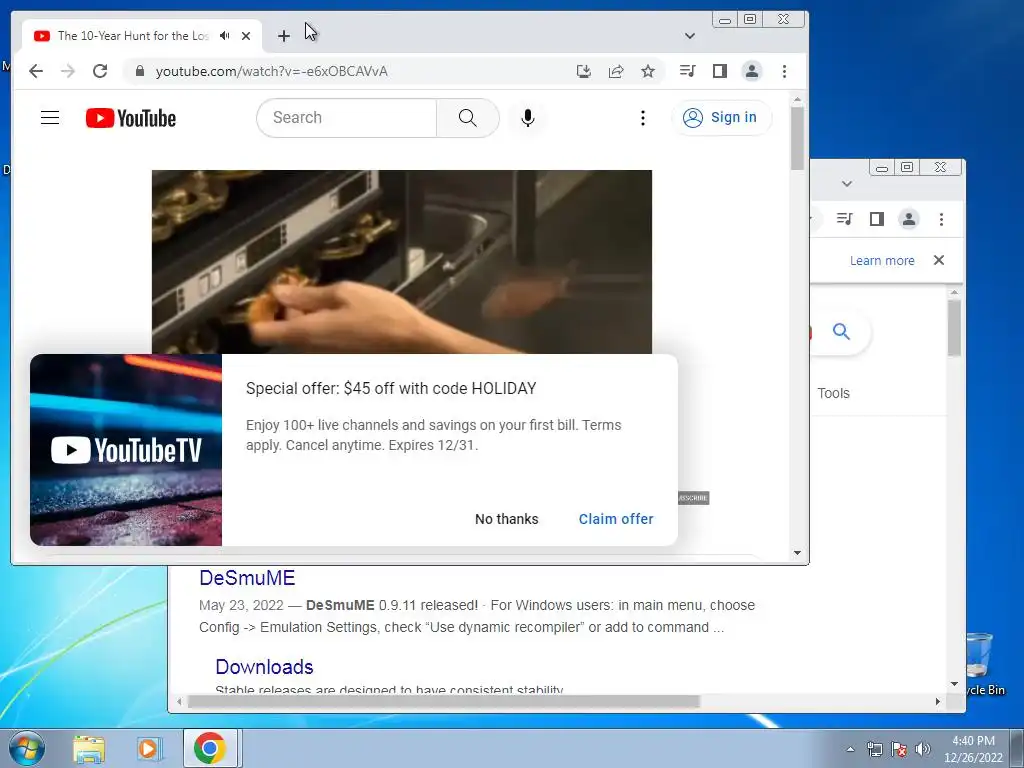The height and width of the screenshot is (768, 1024).
Task: Open File Explorer from taskbar
Action: [x=89, y=748]
